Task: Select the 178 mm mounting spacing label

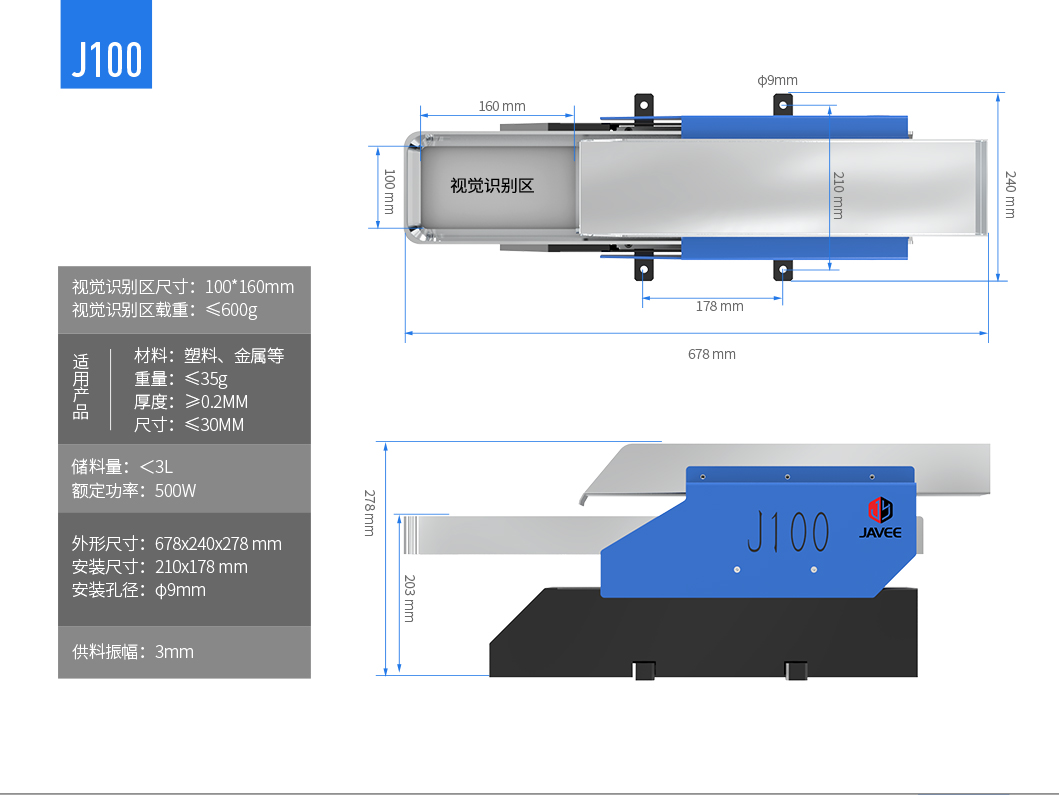Action: coord(719,306)
